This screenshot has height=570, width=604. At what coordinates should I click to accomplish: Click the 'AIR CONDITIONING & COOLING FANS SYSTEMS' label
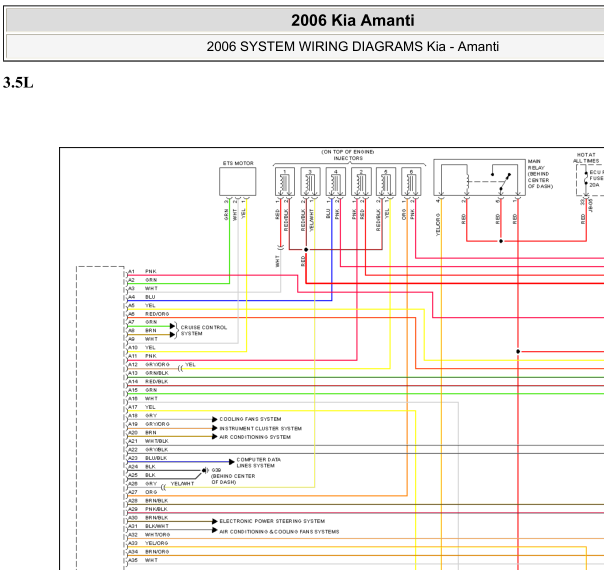click(x=279, y=531)
